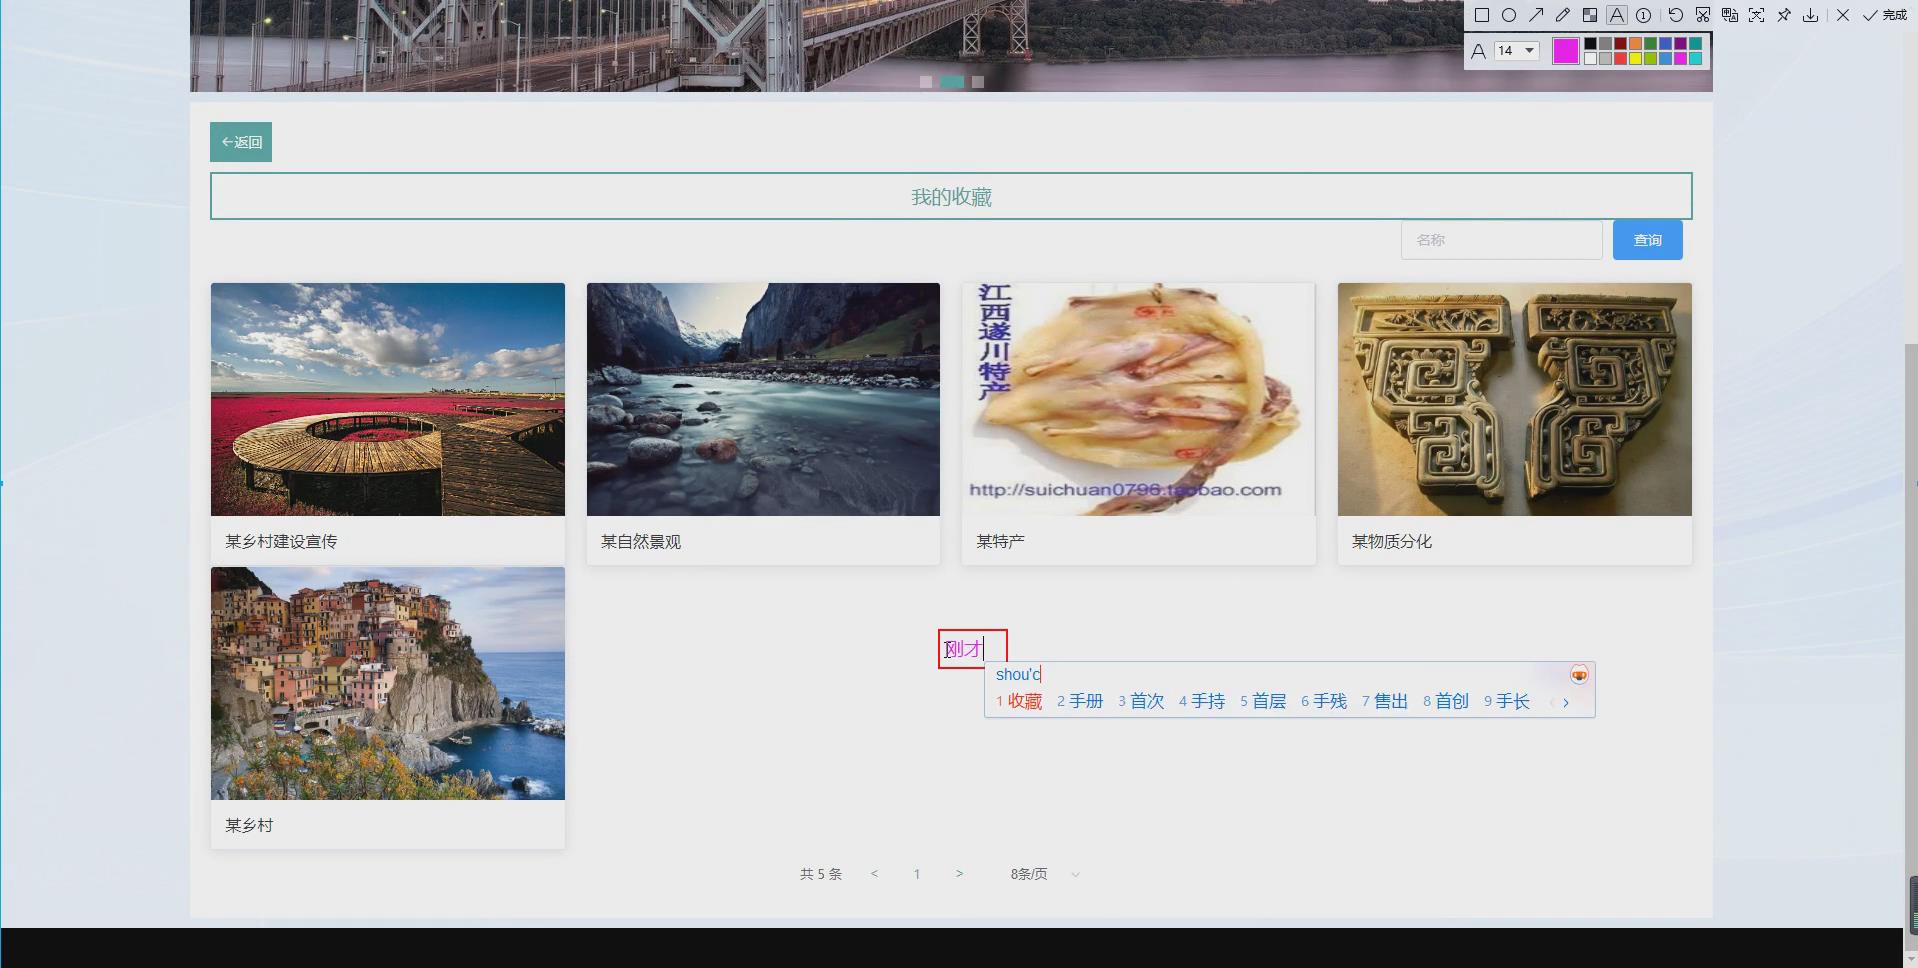Toggle the text annotation tool
Viewport: 1918px width, 968px height.
coord(1617,15)
